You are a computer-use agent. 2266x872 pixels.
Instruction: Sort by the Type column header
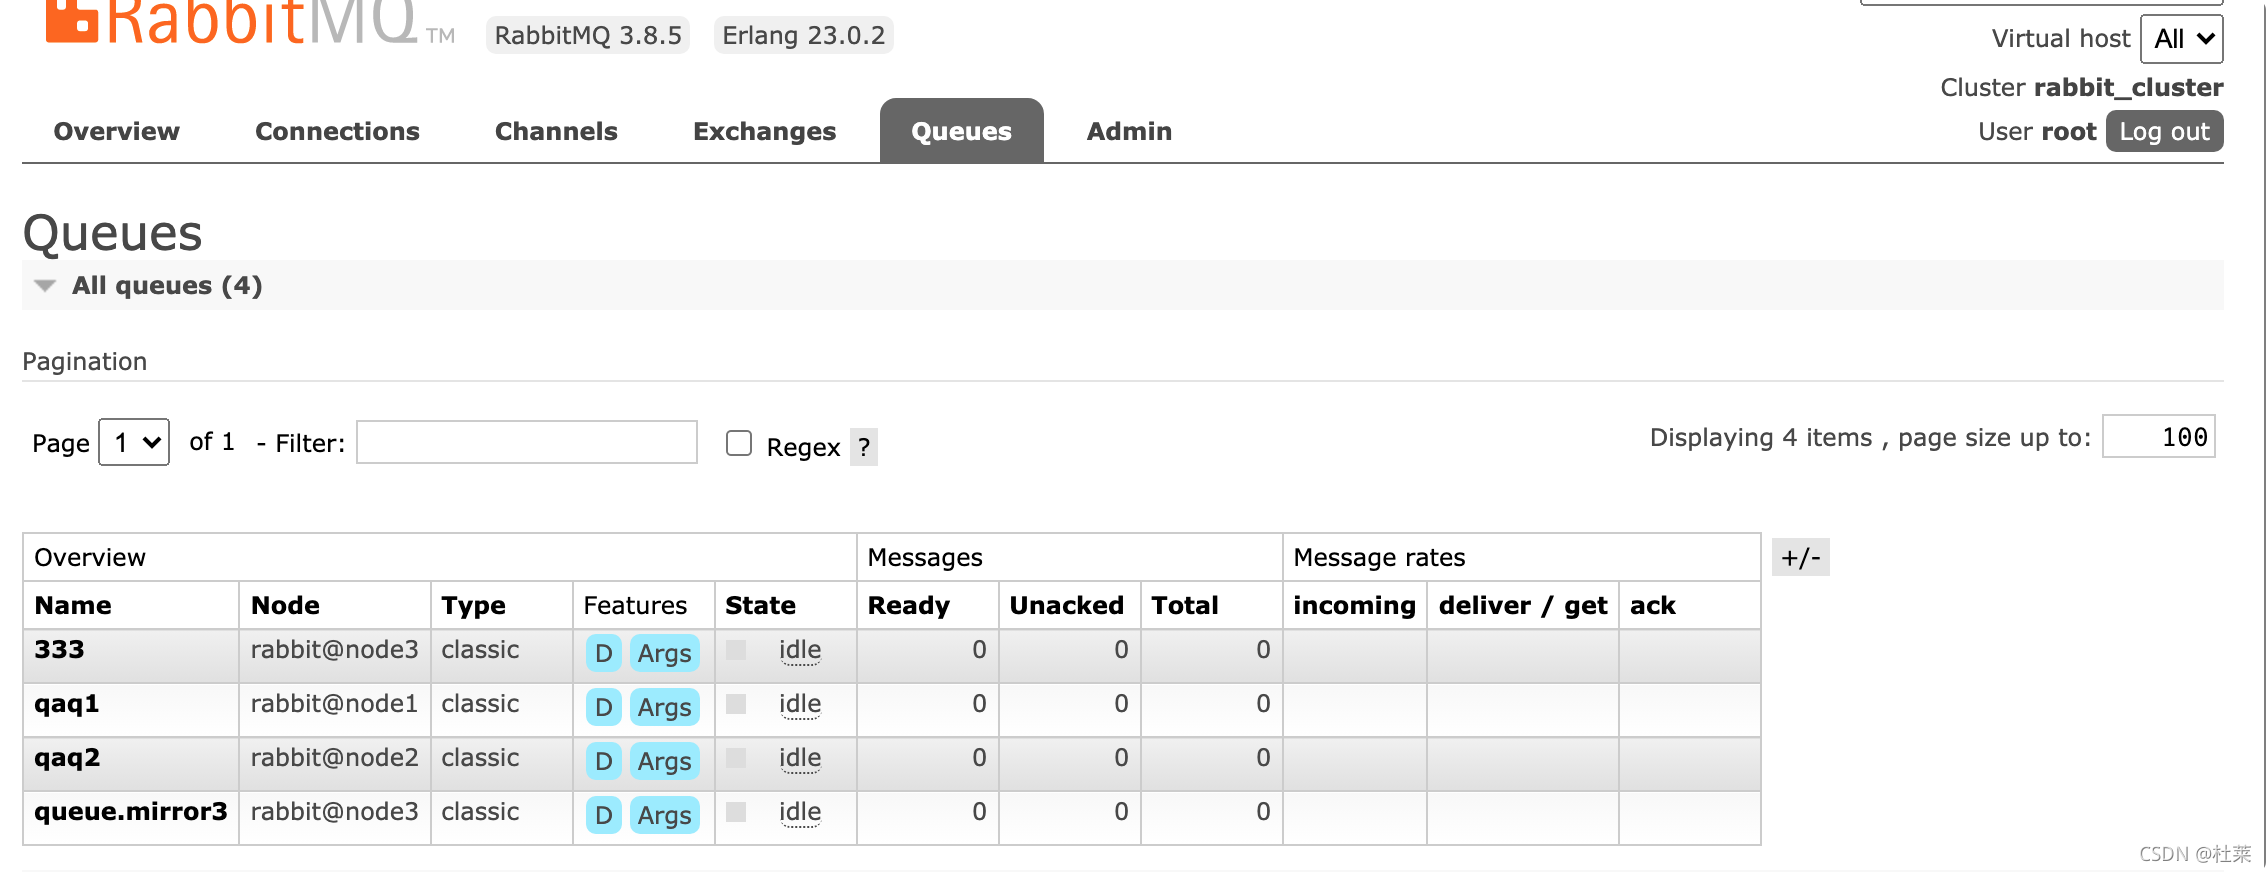(x=473, y=605)
